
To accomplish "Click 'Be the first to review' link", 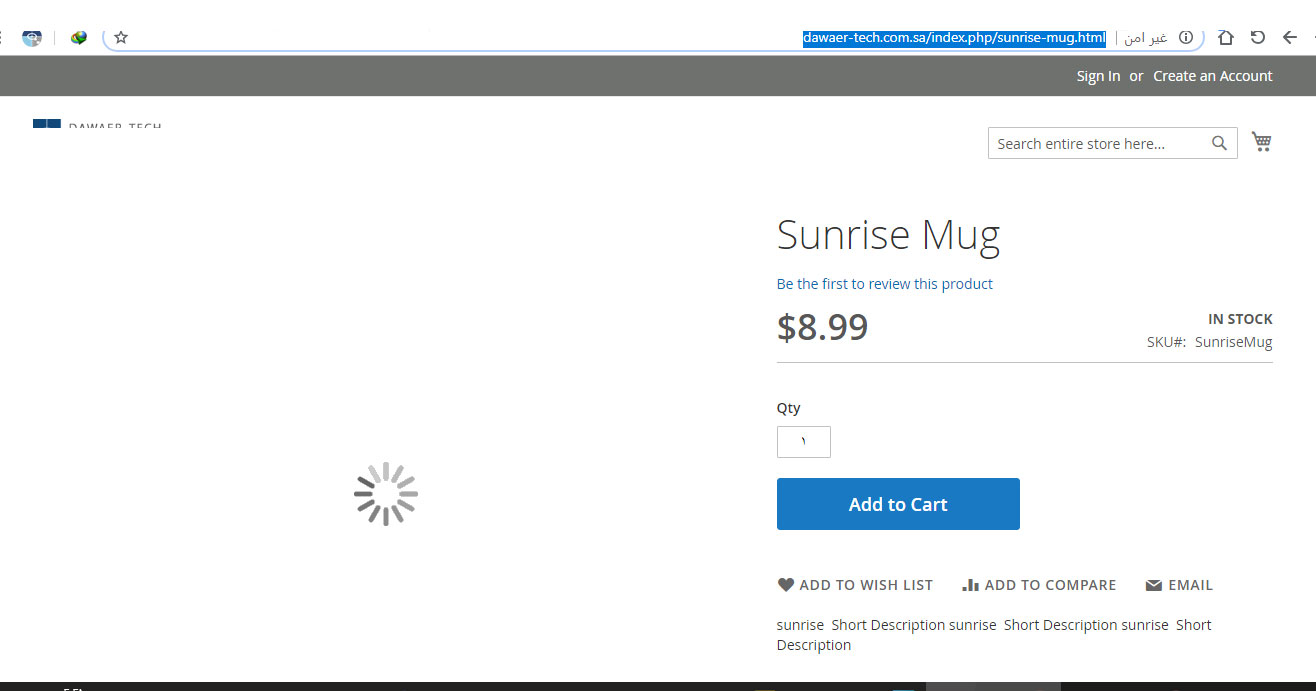I will pyautogui.click(x=884, y=284).
